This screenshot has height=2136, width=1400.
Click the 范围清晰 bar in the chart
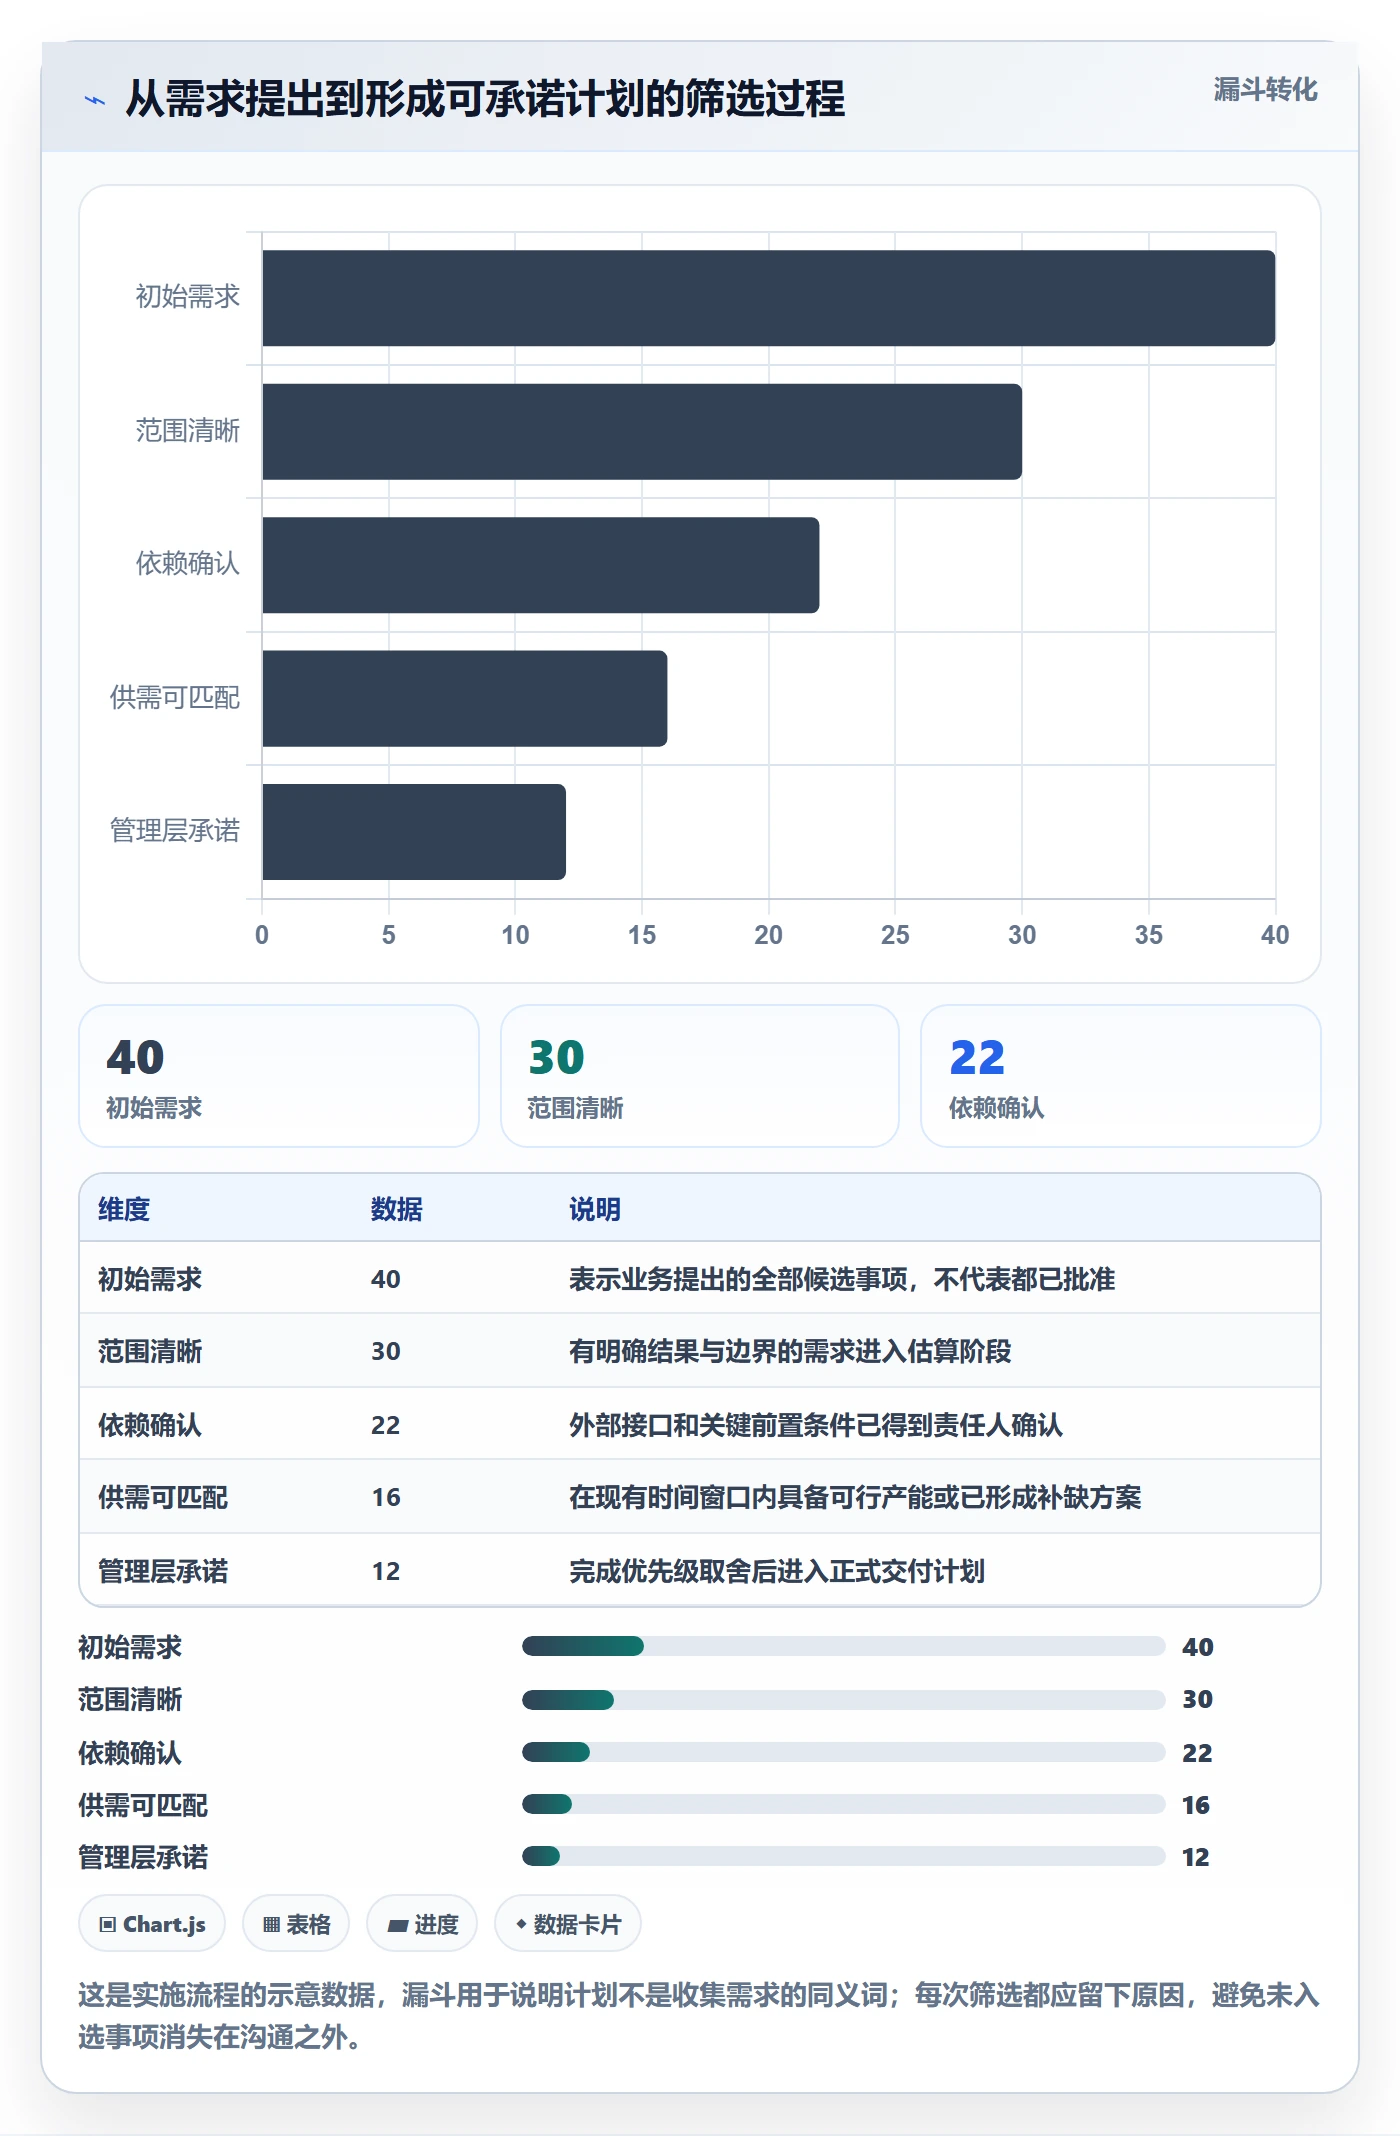(642, 432)
